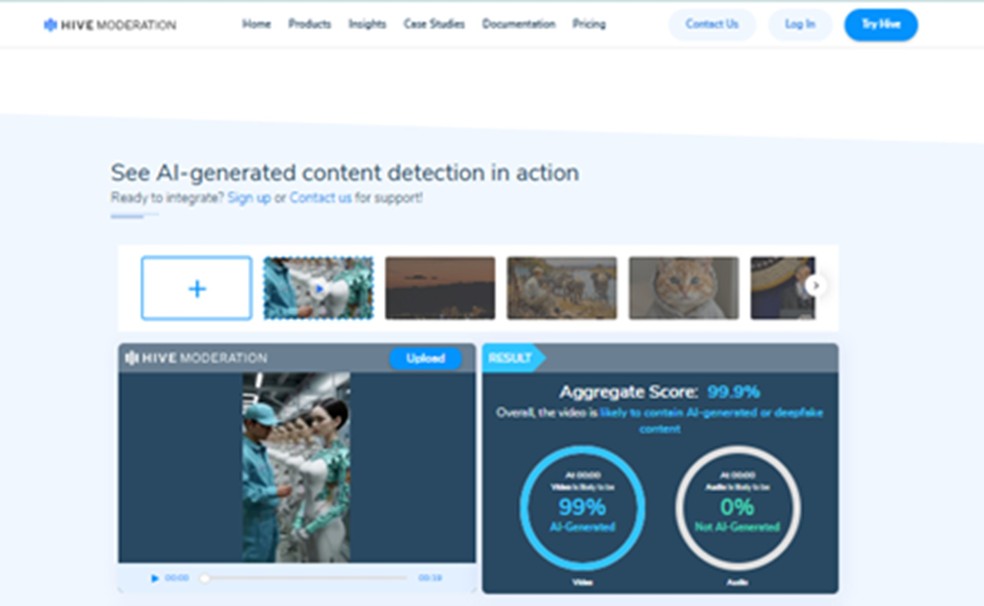
Task: Click the Upload button in the player
Action: click(x=425, y=358)
